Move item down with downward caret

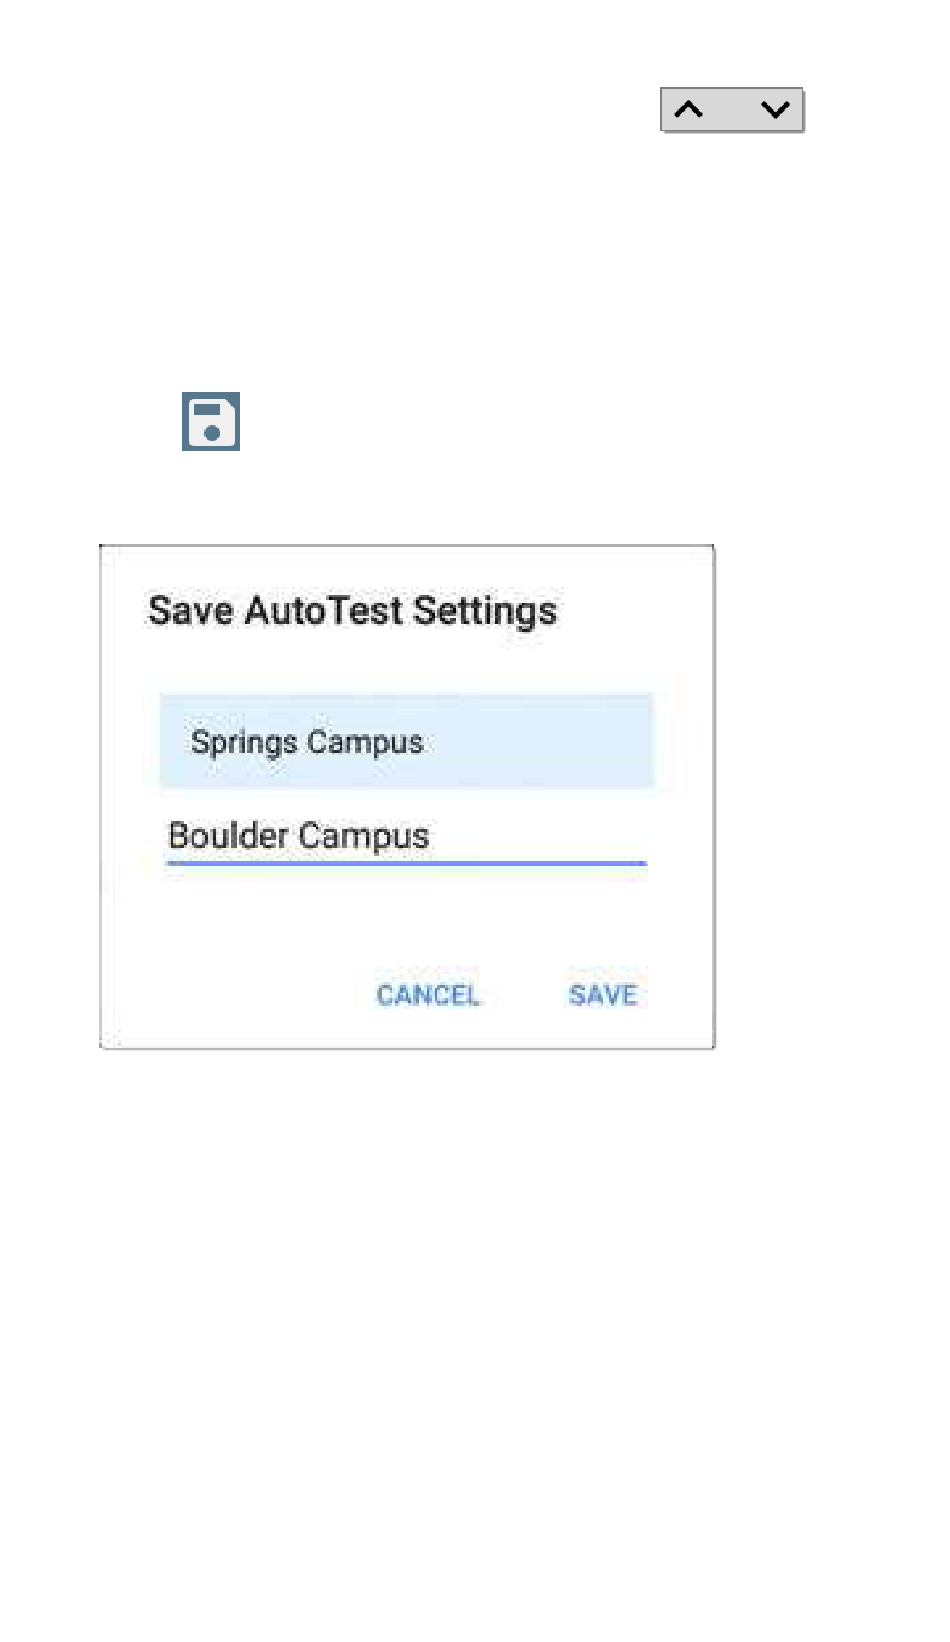(x=775, y=110)
